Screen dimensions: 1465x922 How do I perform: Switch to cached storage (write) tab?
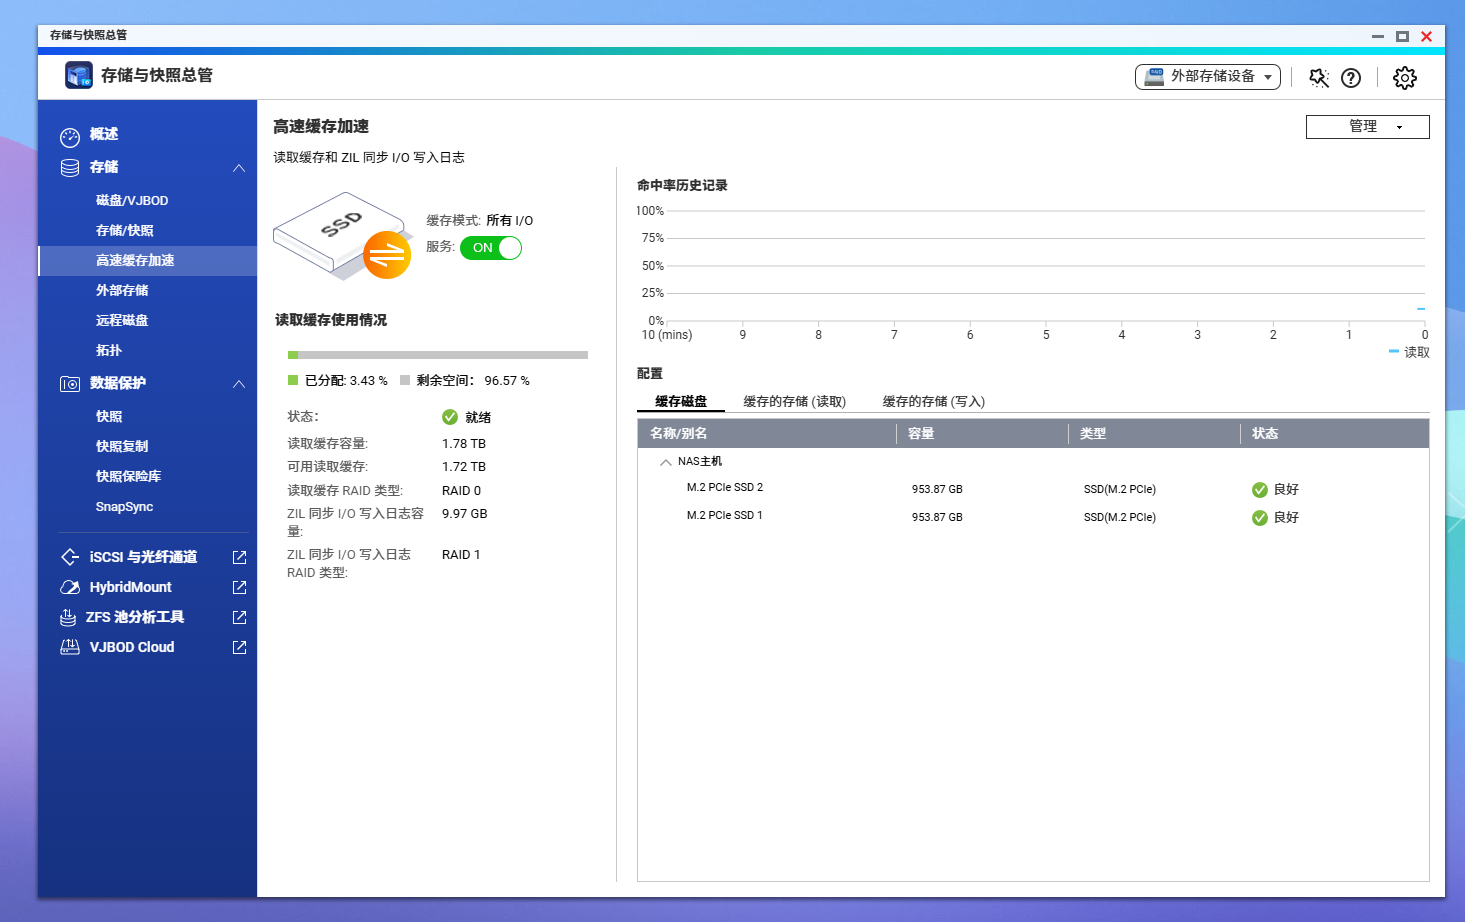pyautogui.click(x=933, y=402)
